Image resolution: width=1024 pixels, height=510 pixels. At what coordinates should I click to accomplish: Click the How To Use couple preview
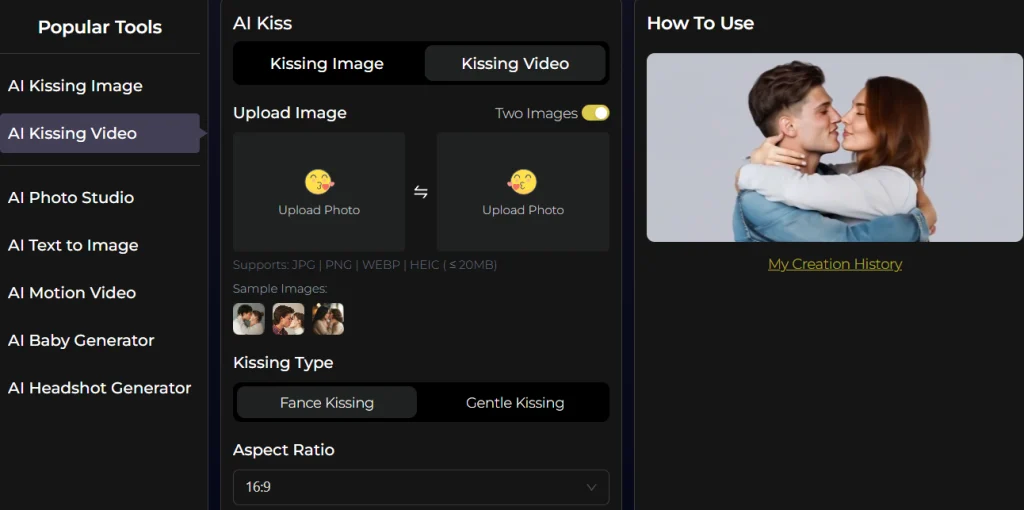(835, 148)
